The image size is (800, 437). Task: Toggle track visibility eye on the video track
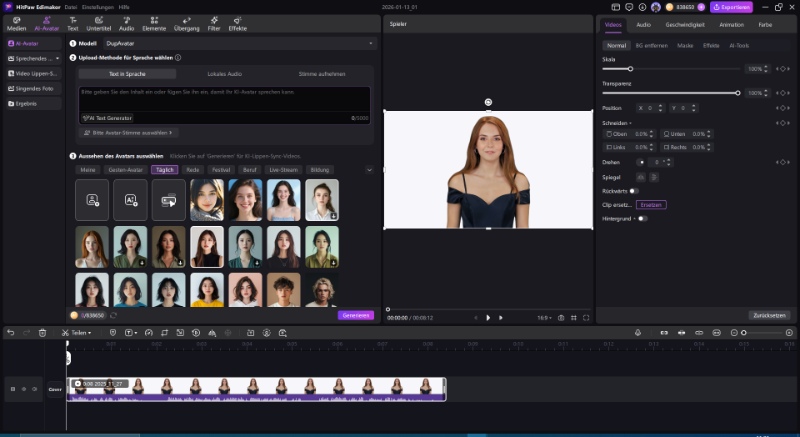23,389
